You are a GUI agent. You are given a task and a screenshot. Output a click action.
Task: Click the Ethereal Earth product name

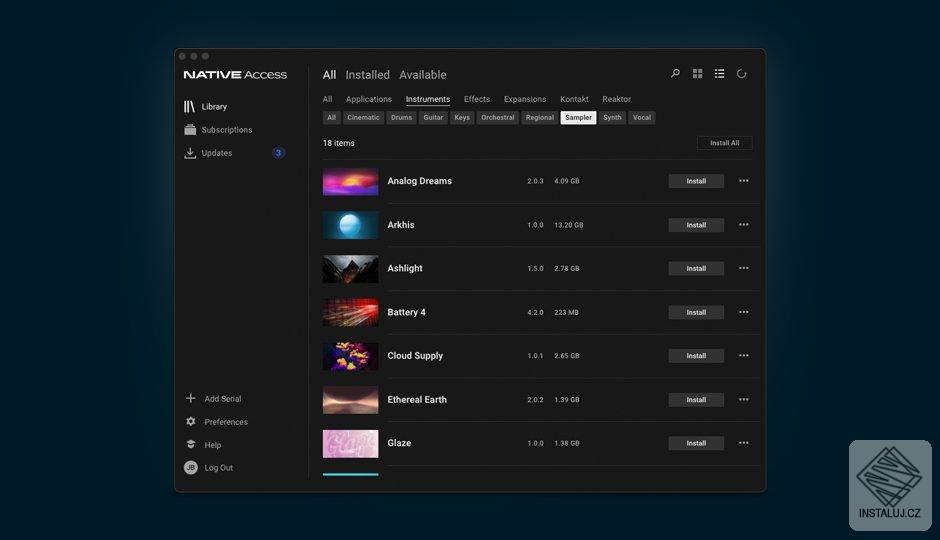click(x=417, y=400)
